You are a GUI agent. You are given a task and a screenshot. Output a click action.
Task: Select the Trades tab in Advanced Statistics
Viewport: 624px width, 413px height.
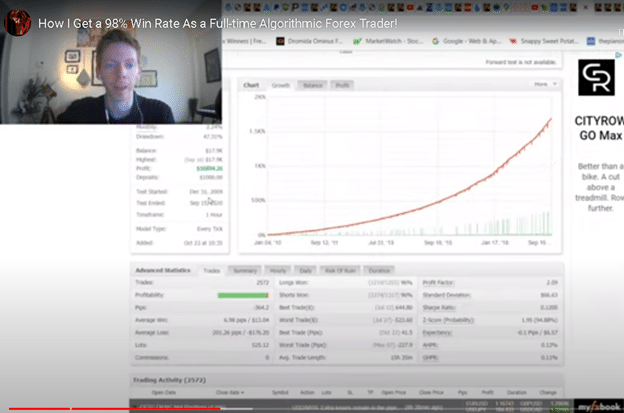pyautogui.click(x=211, y=270)
